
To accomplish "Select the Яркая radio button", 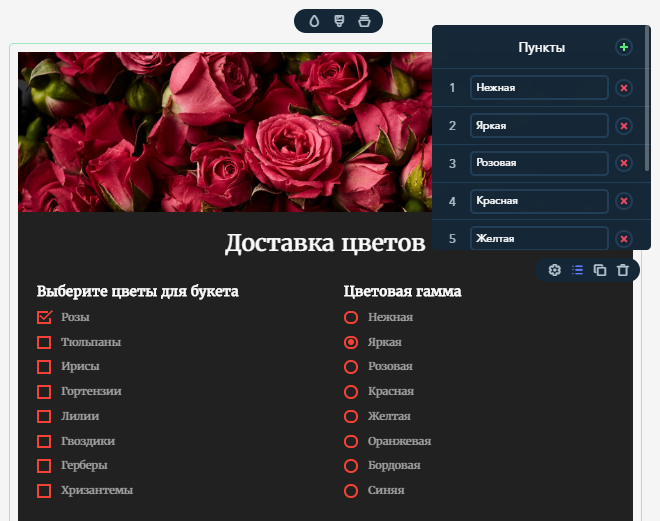I will [x=351, y=342].
